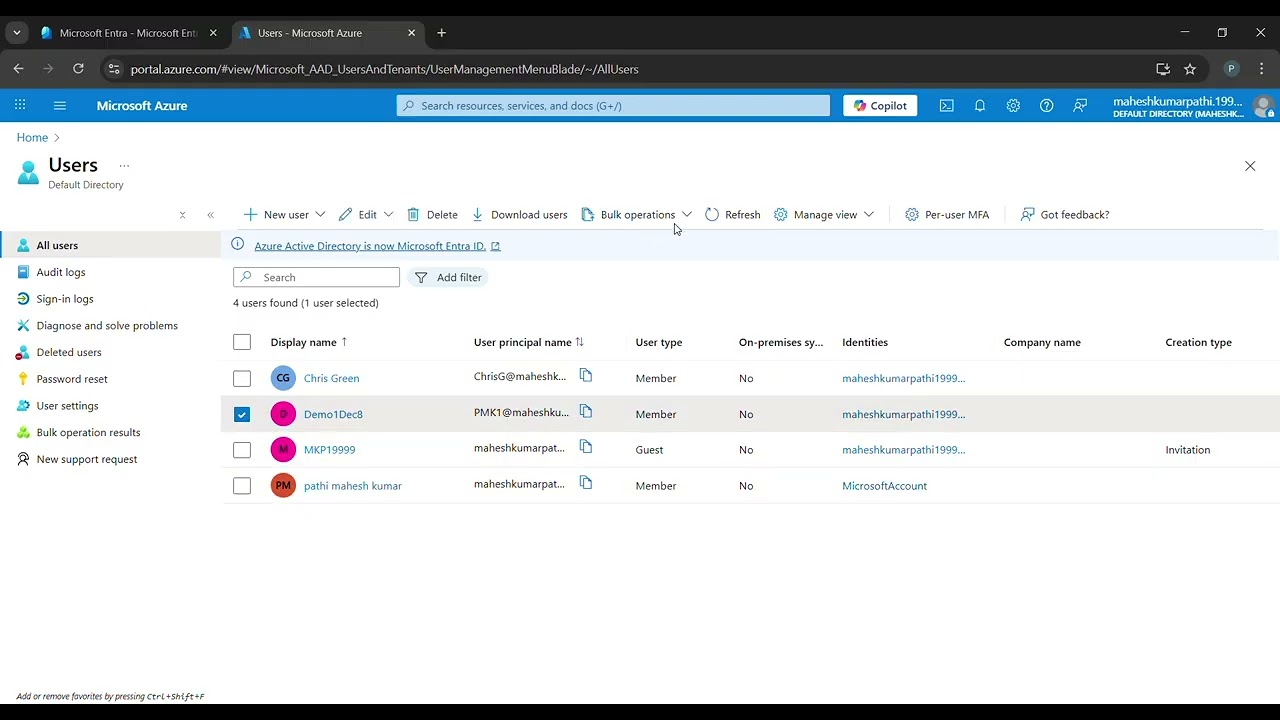Open Chrome tab search dropdown

coord(17,33)
